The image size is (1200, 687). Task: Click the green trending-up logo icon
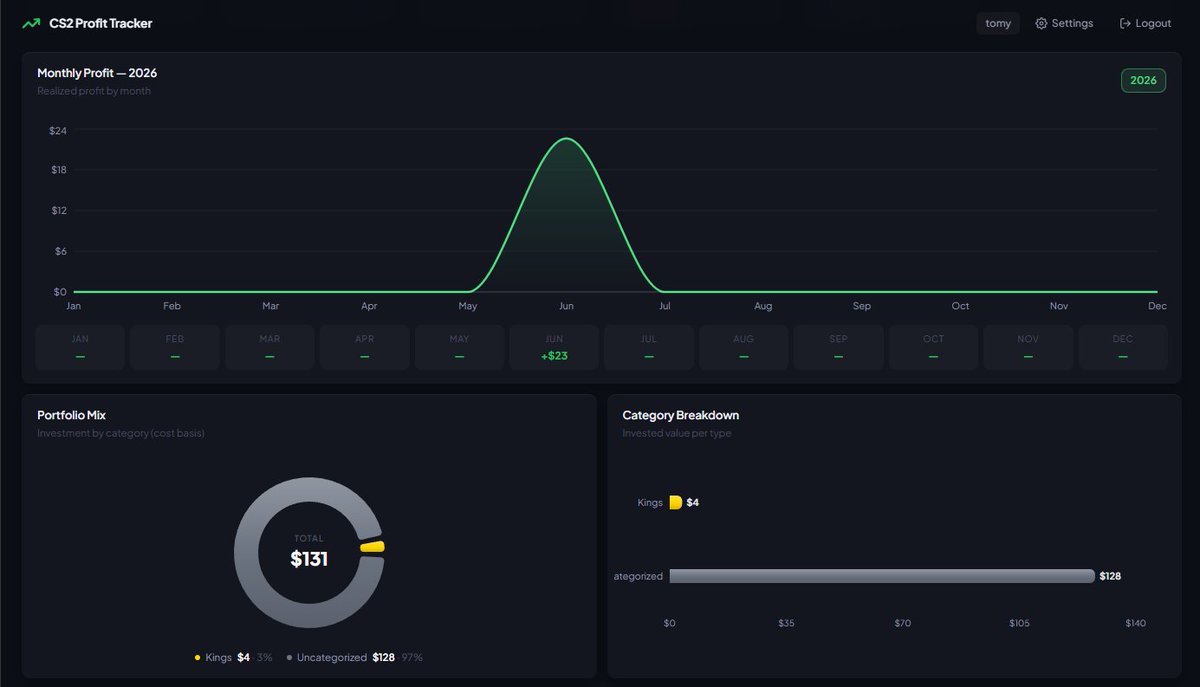[31, 23]
